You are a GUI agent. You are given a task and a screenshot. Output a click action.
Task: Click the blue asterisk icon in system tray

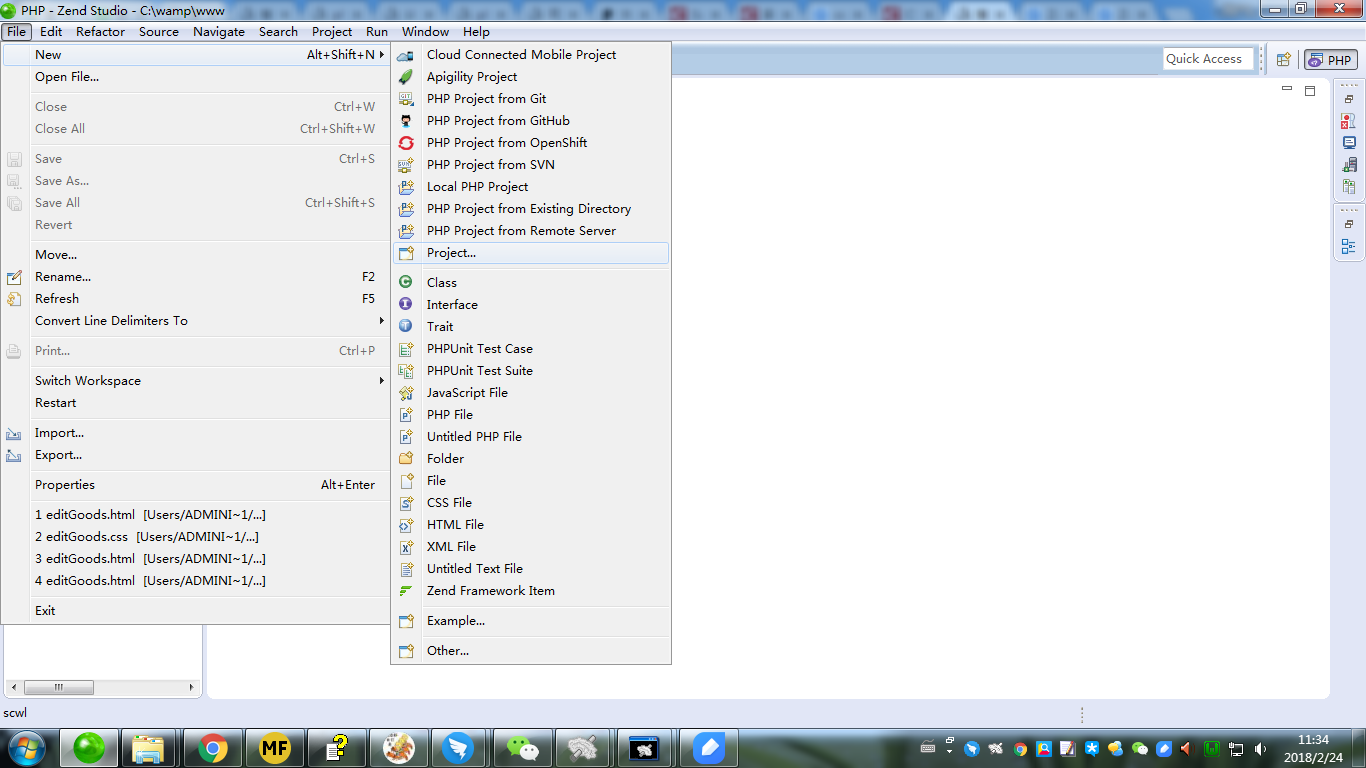1092,748
